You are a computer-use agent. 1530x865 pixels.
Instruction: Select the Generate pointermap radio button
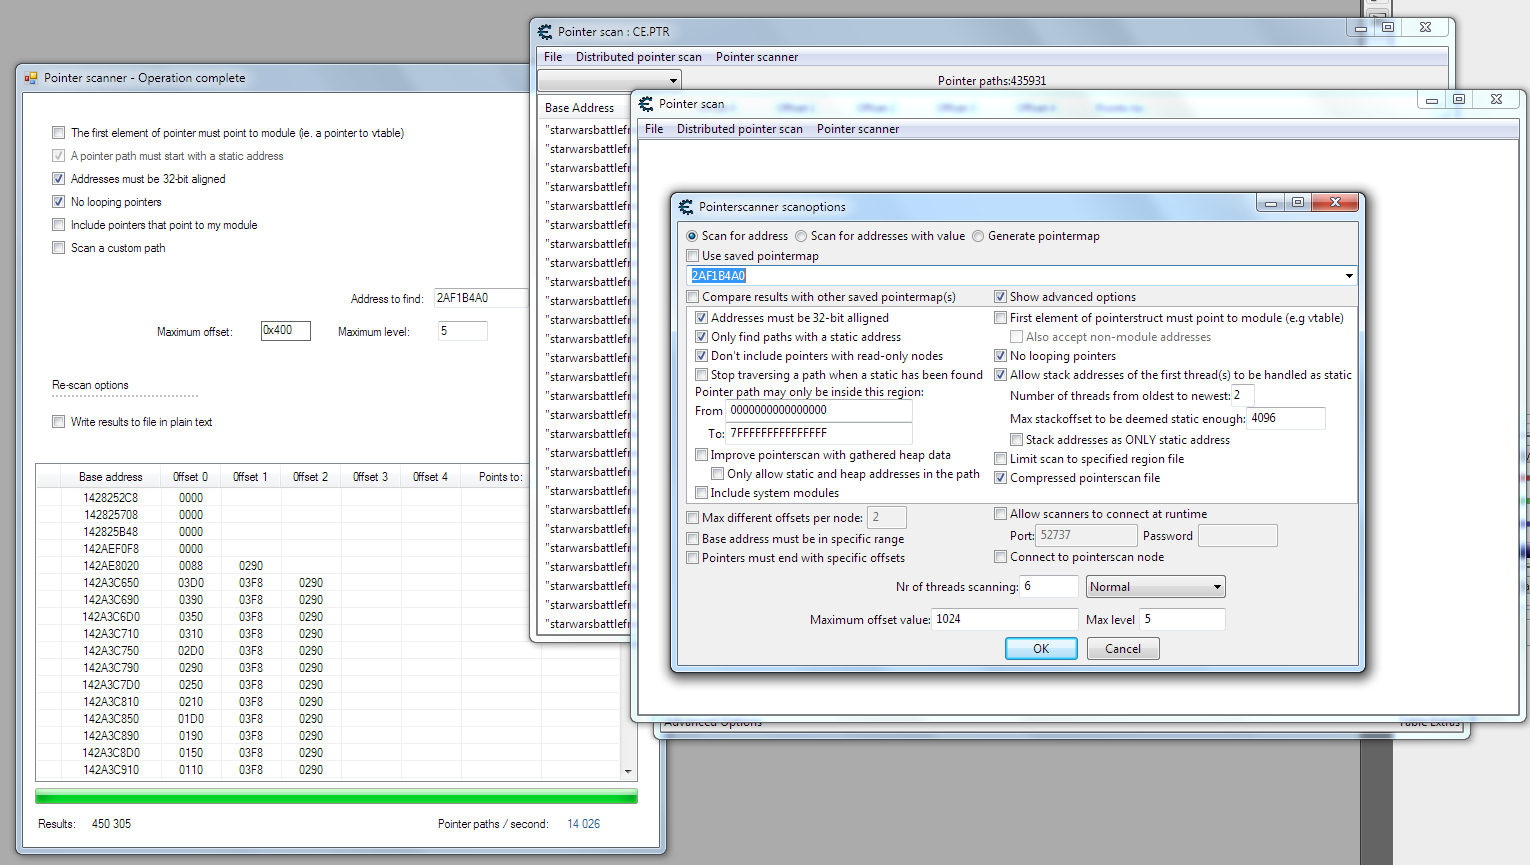979,237
